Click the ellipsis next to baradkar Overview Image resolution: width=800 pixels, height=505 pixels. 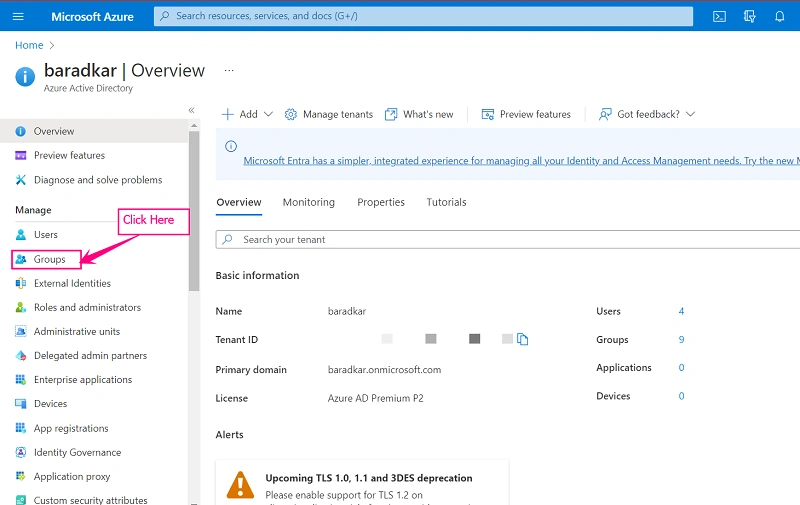pyautogui.click(x=229, y=70)
